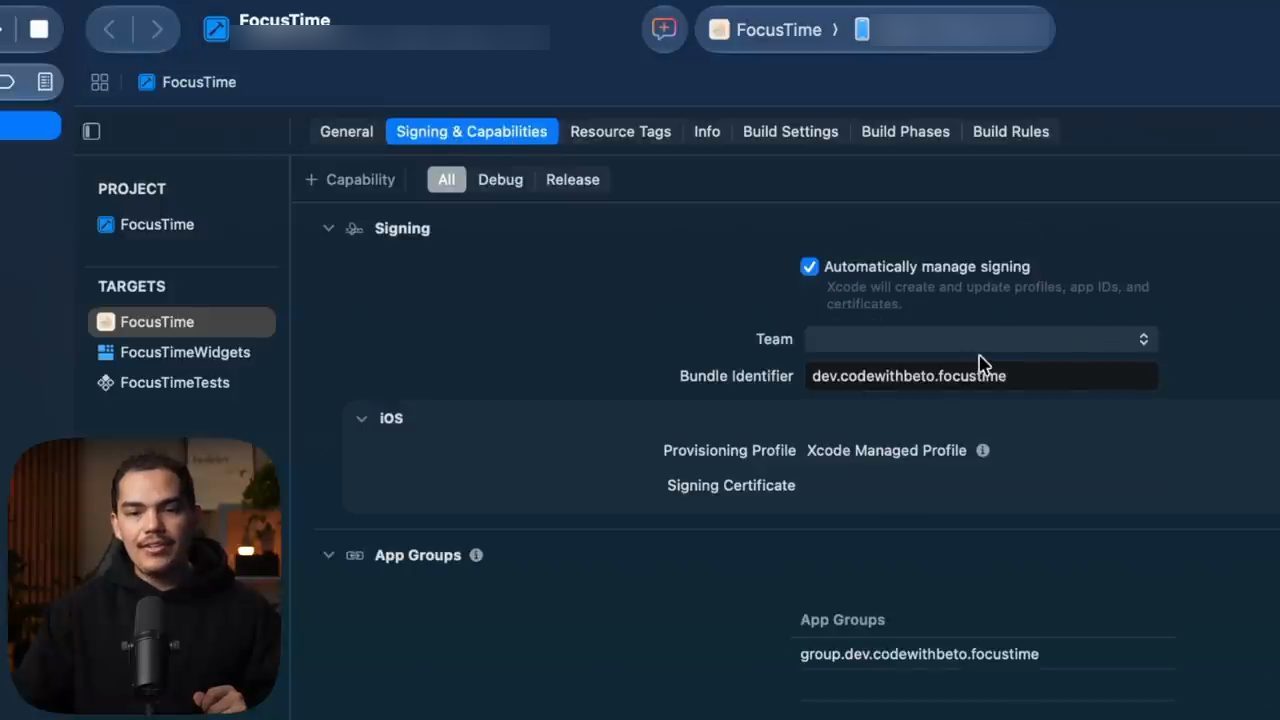Open the Build Phases tab
The image size is (1280, 720).
(x=905, y=131)
